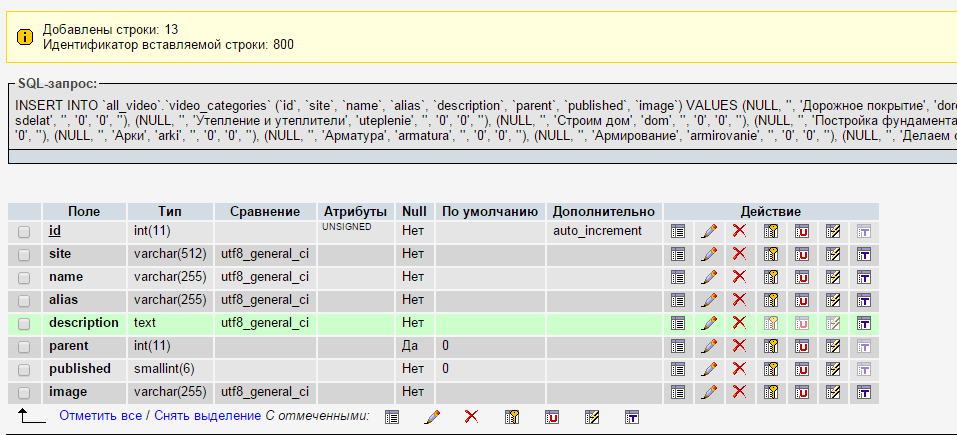Apply unique index to checked fields in bottom toolbar
Screen dimensions: 957x435
click(x=552, y=417)
